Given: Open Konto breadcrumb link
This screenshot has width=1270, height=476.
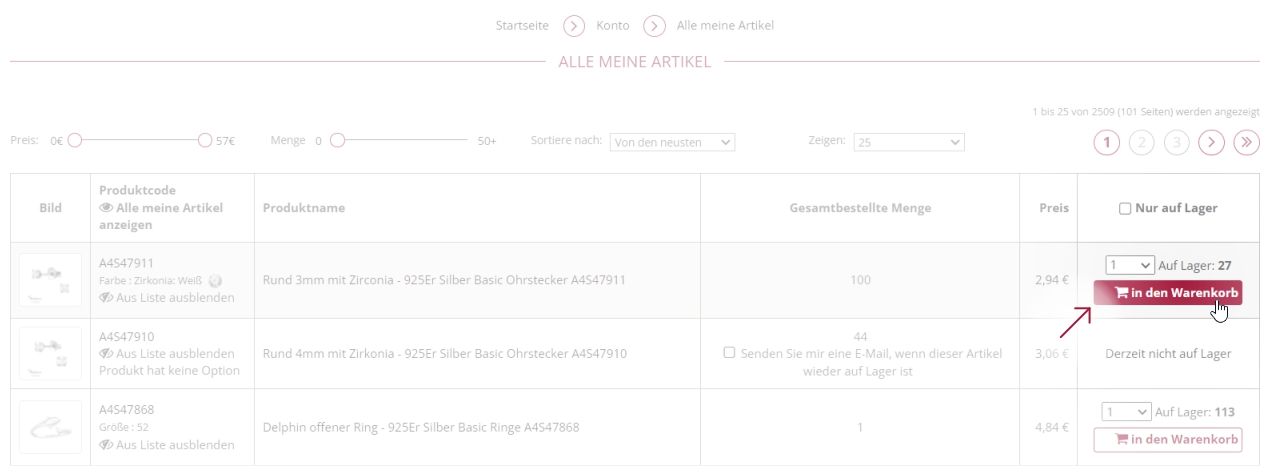Looking at the screenshot, I should point(613,26).
